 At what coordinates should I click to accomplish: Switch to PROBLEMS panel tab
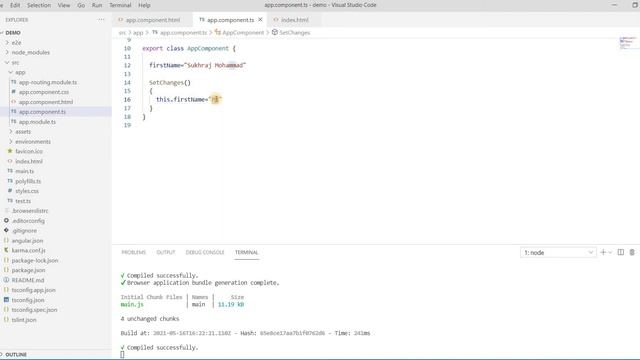click(x=133, y=252)
